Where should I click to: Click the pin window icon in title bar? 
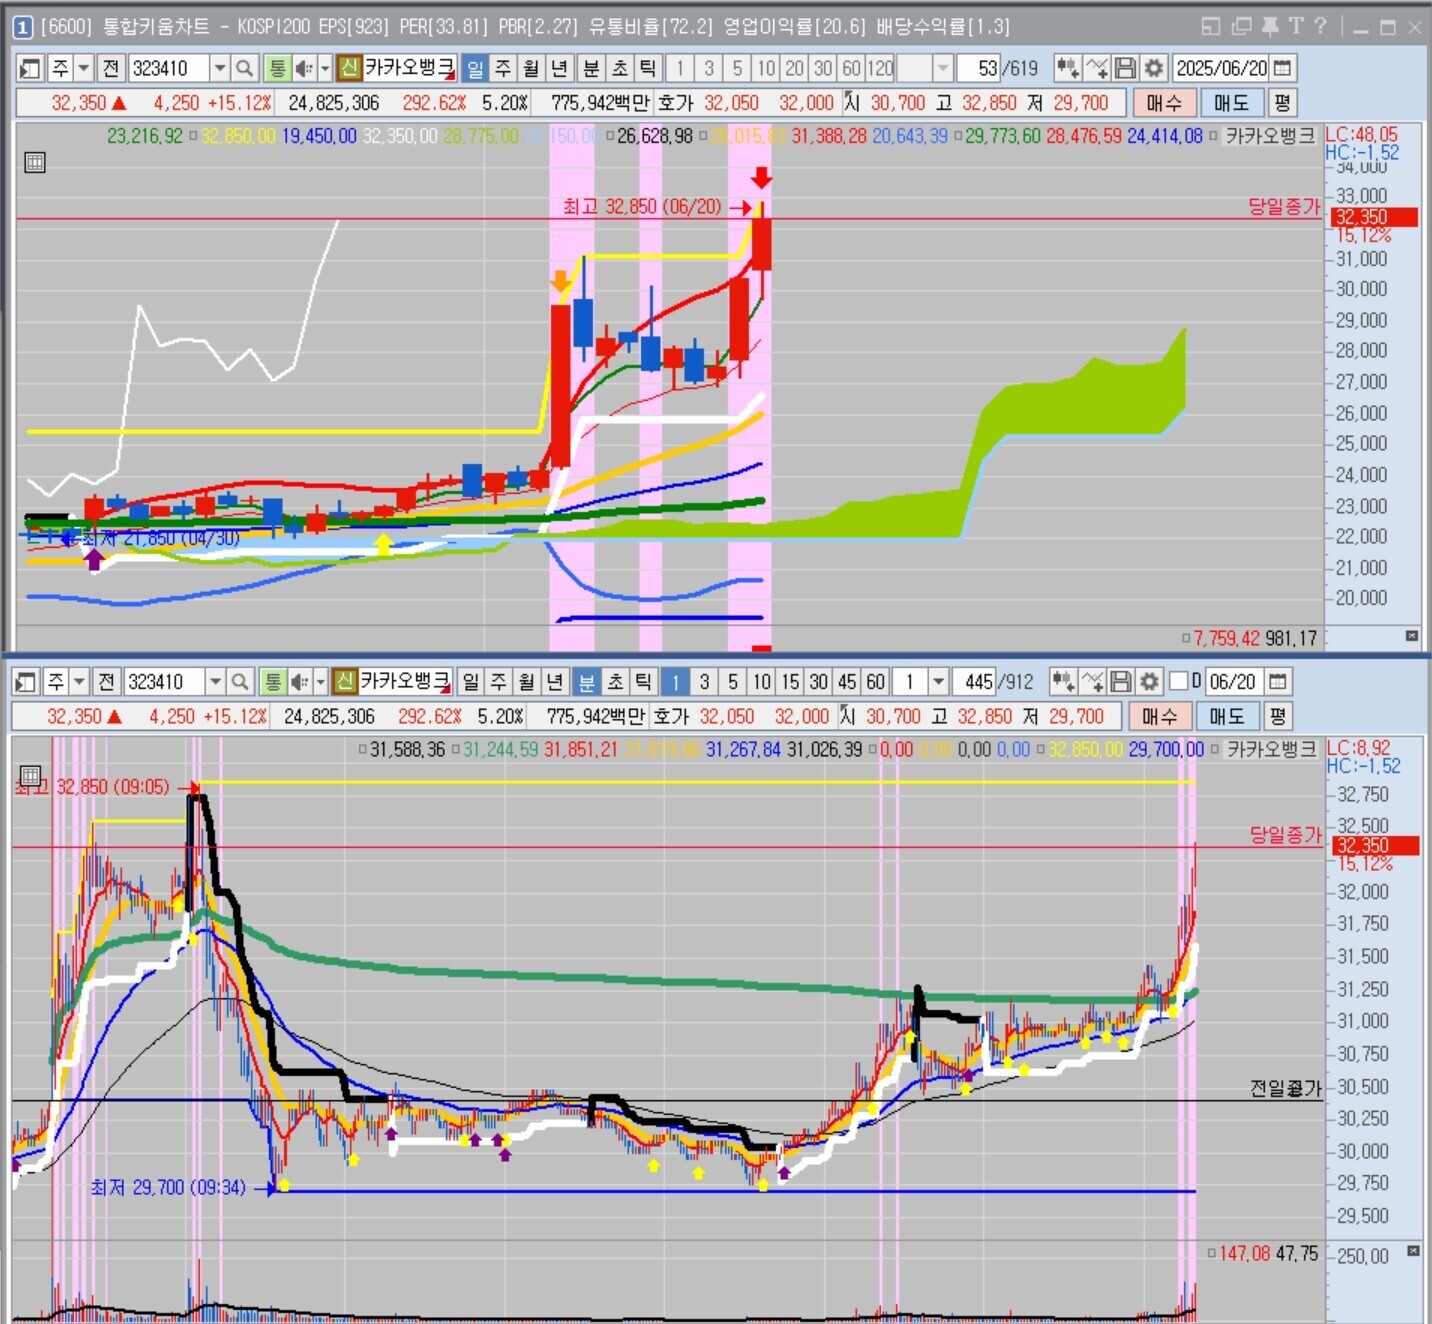(1269, 27)
